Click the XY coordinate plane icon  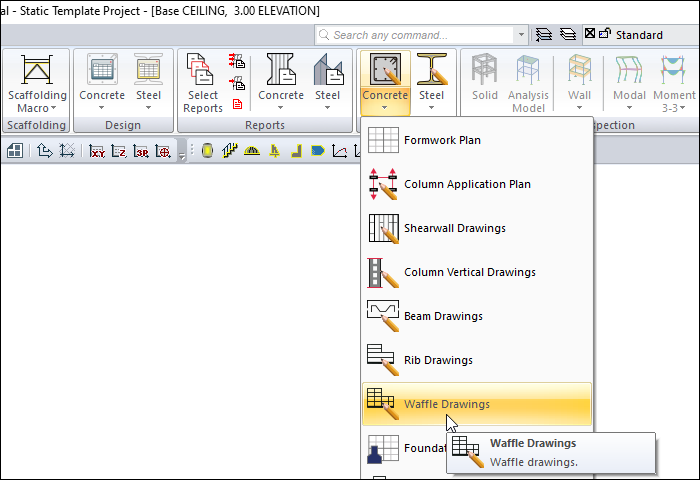pyautogui.click(x=97, y=151)
